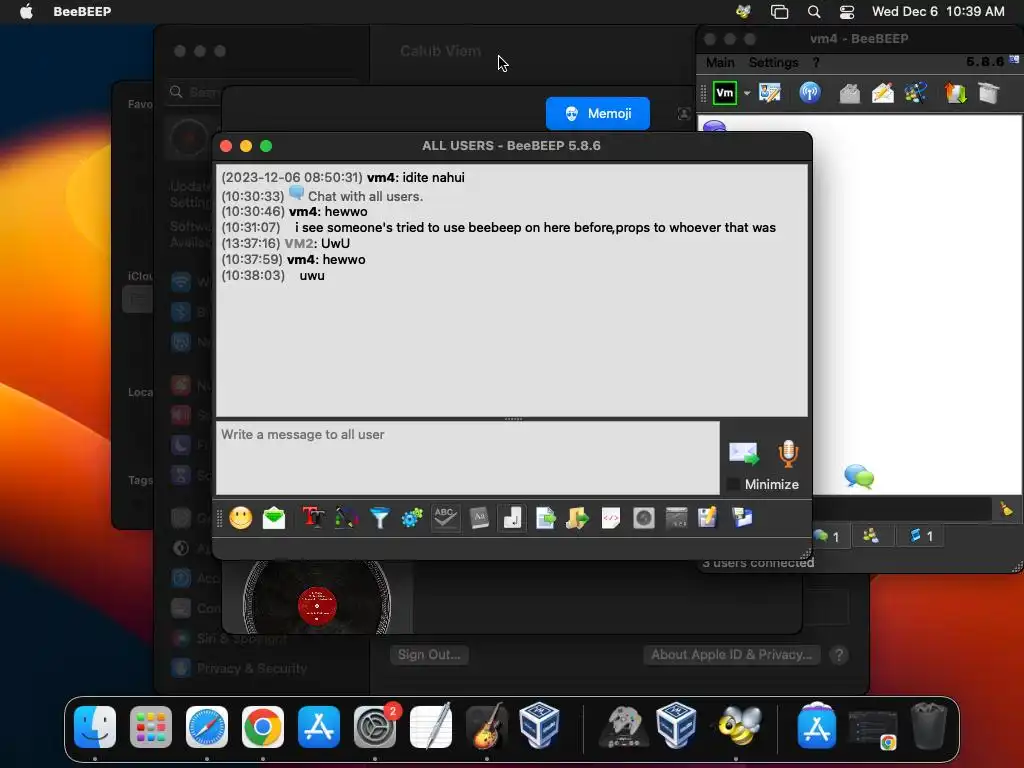Send the message with envelope arrow button
Image resolution: width=1024 pixels, height=768 pixels.
click(744, 453)
